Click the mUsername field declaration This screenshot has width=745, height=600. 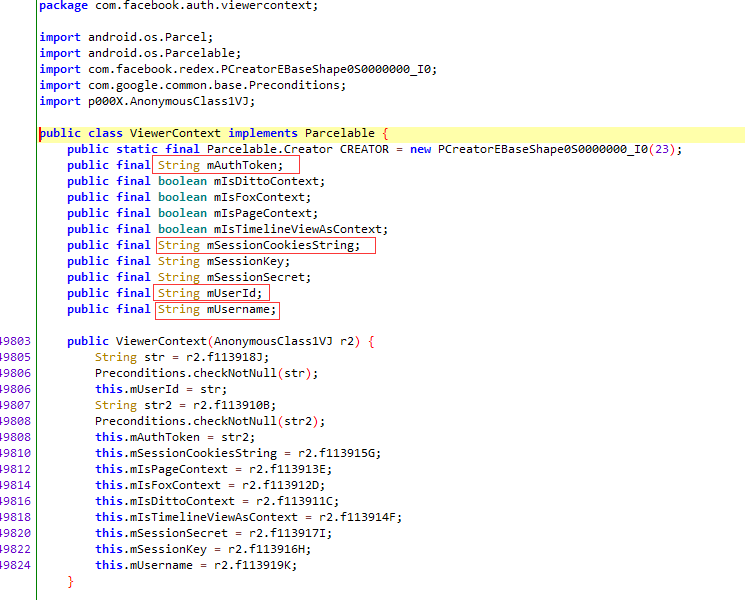(x=172, y=309)
